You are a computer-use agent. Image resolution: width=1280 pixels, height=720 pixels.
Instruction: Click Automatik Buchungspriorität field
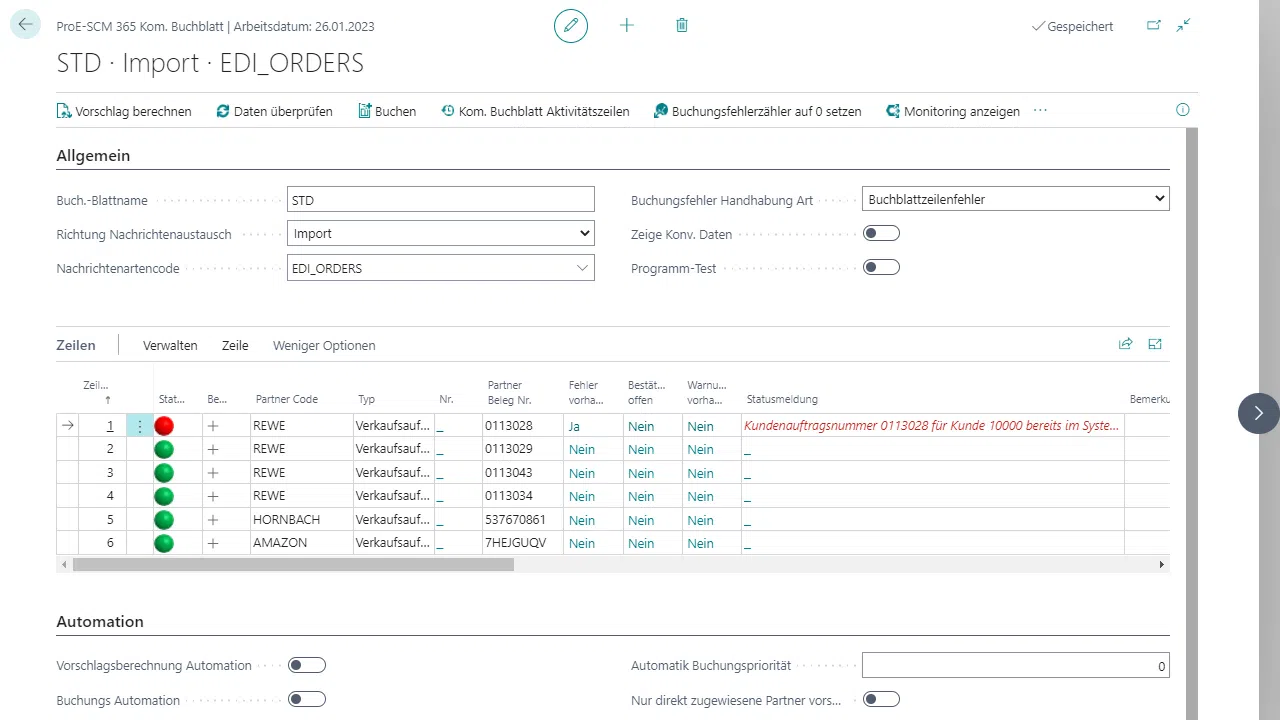1016,665
